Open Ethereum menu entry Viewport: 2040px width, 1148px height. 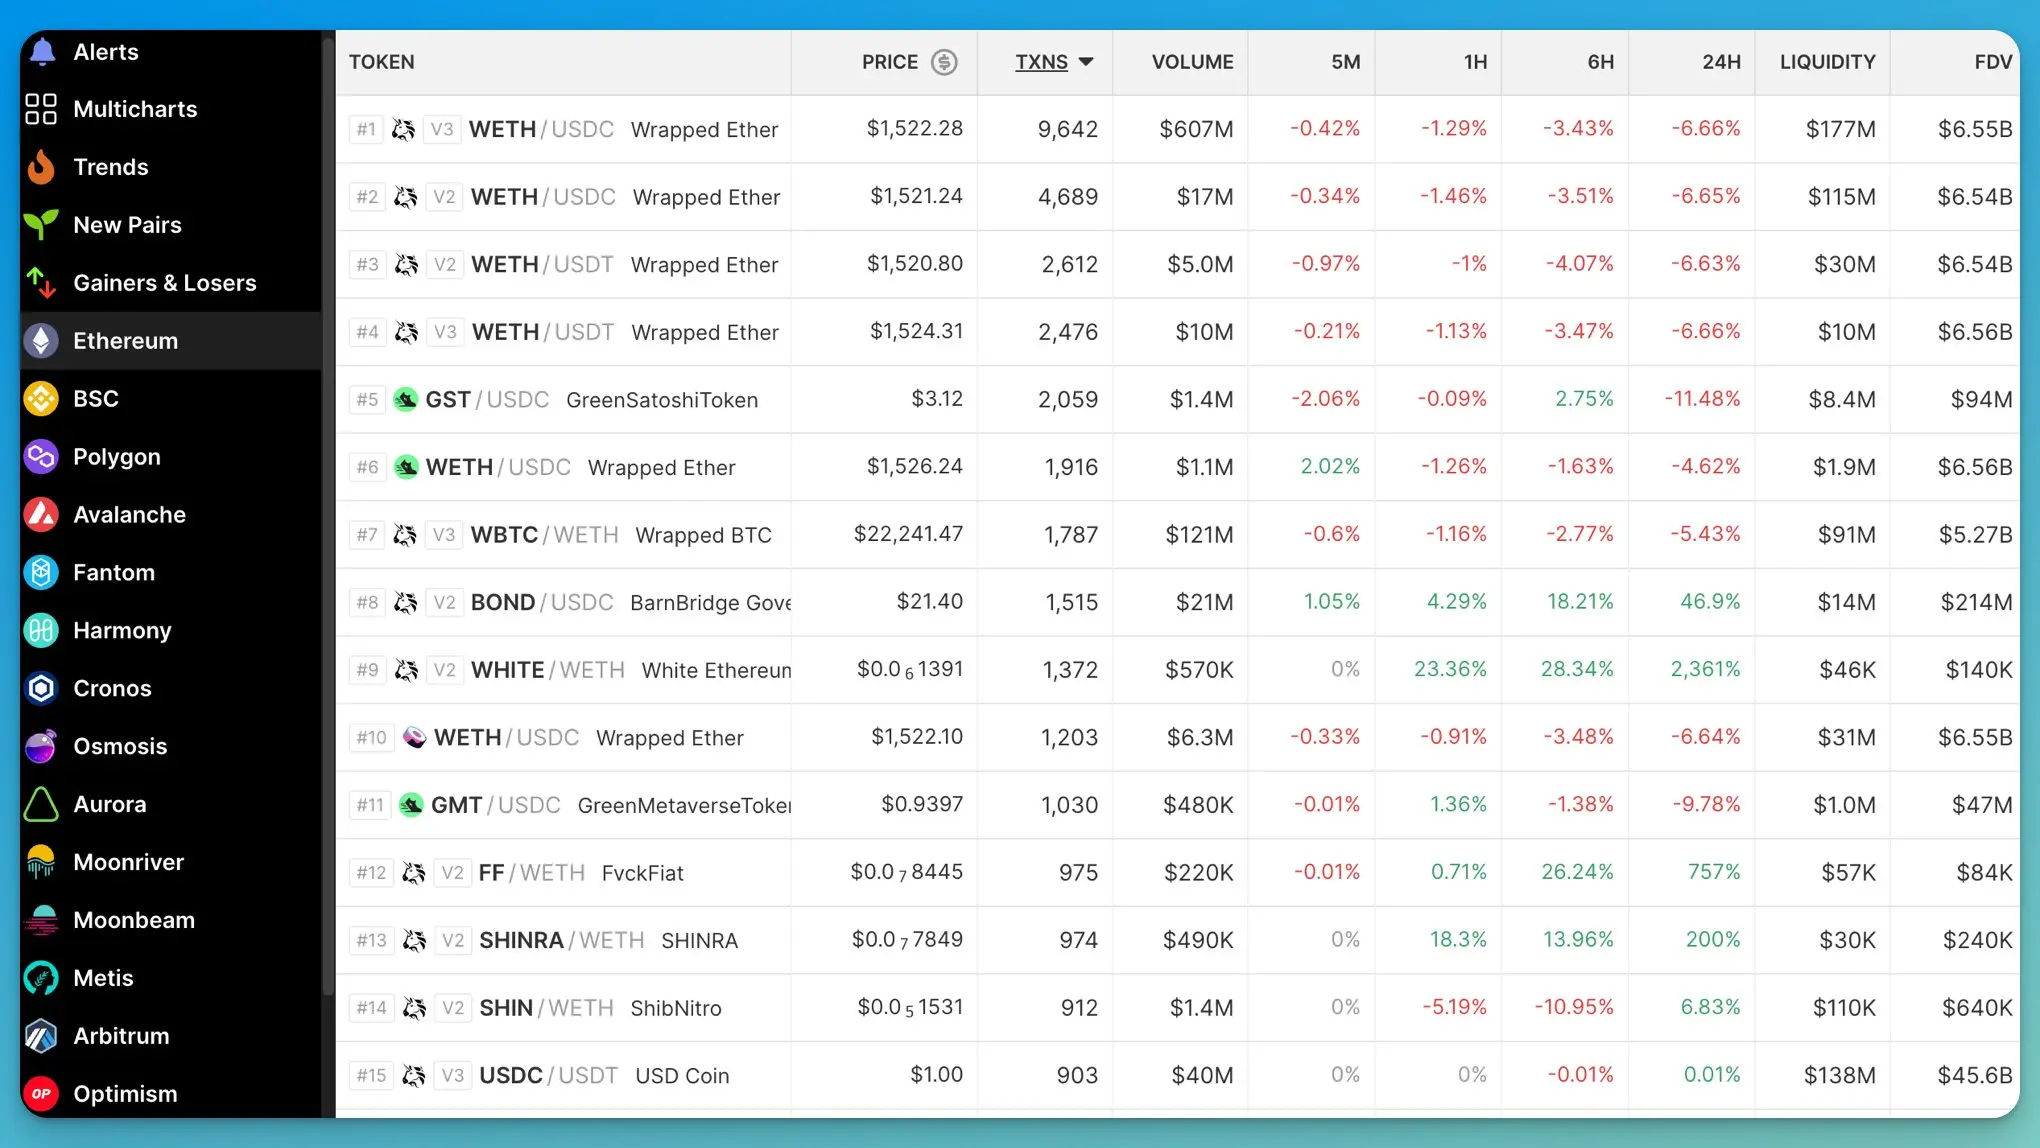click(x=171, y=341)
